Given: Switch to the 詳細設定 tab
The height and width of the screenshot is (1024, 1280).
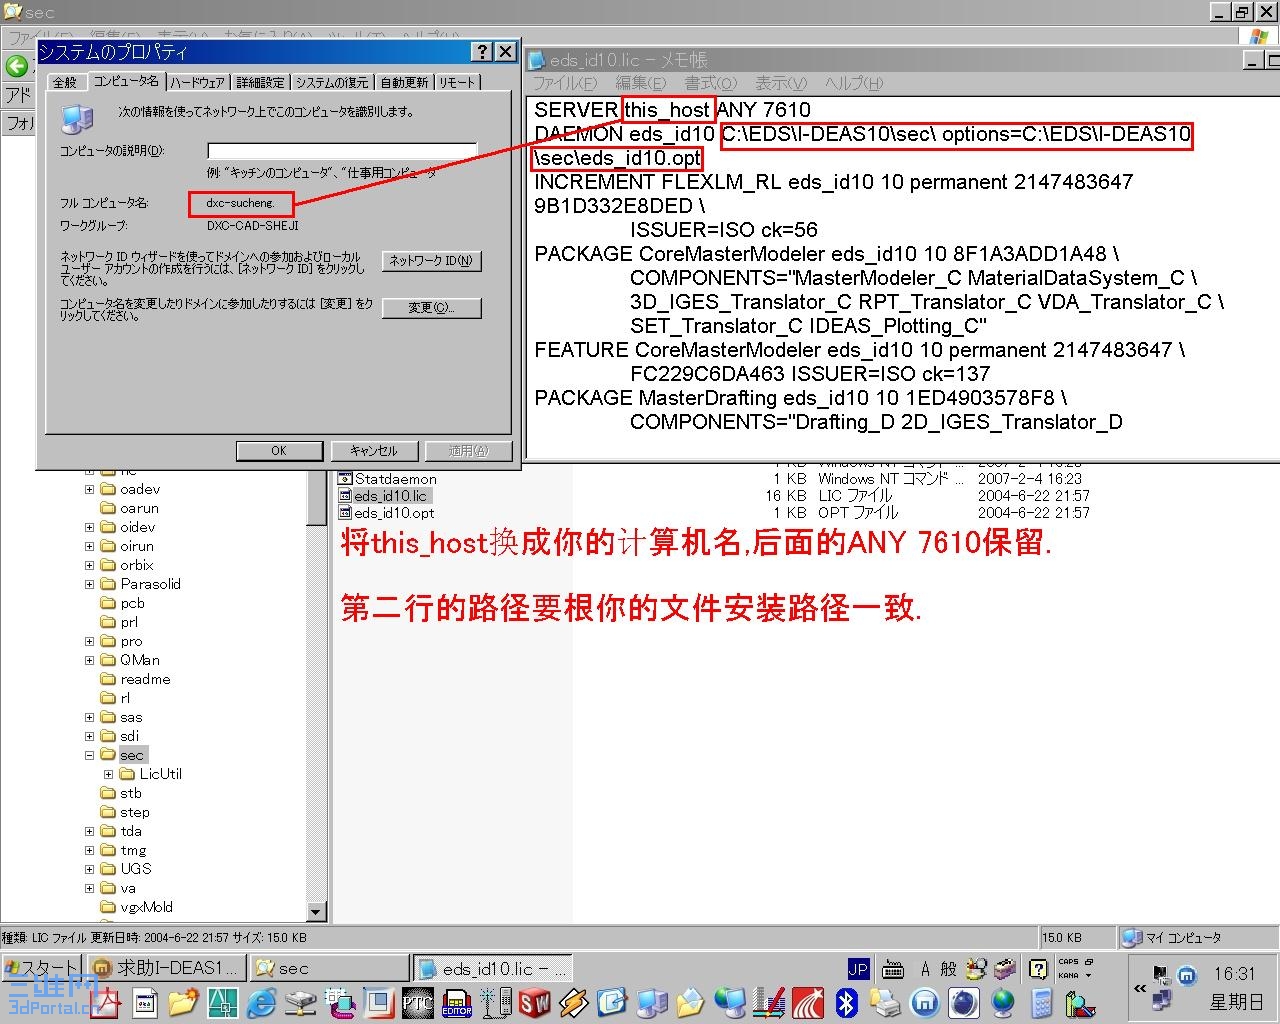Looking at the screenshot, I should (x=260, y=83).
